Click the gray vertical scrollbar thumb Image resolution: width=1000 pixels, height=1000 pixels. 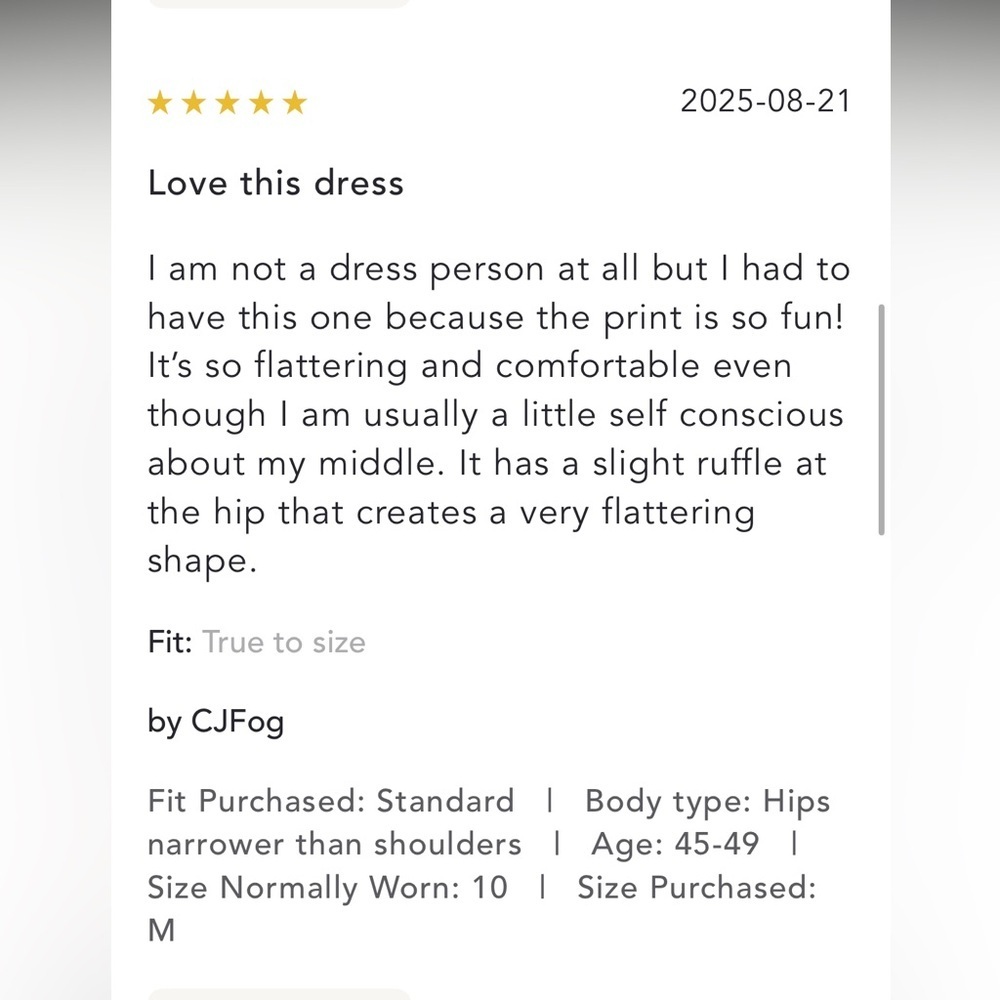[x=881, y=420]
